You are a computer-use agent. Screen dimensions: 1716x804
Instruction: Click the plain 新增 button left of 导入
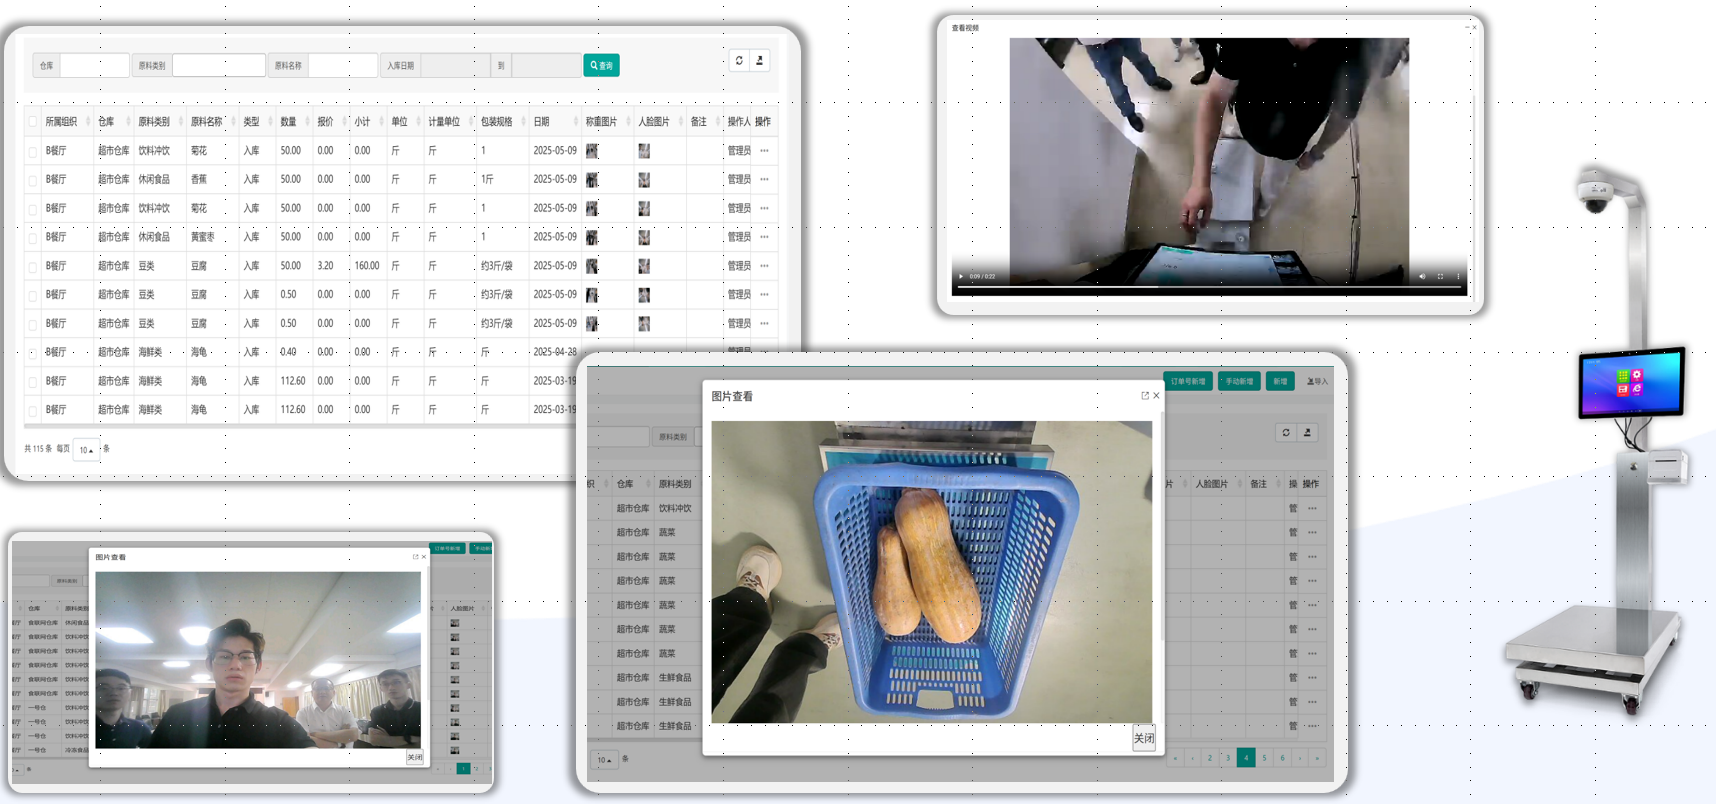(x=1280, y=381)
